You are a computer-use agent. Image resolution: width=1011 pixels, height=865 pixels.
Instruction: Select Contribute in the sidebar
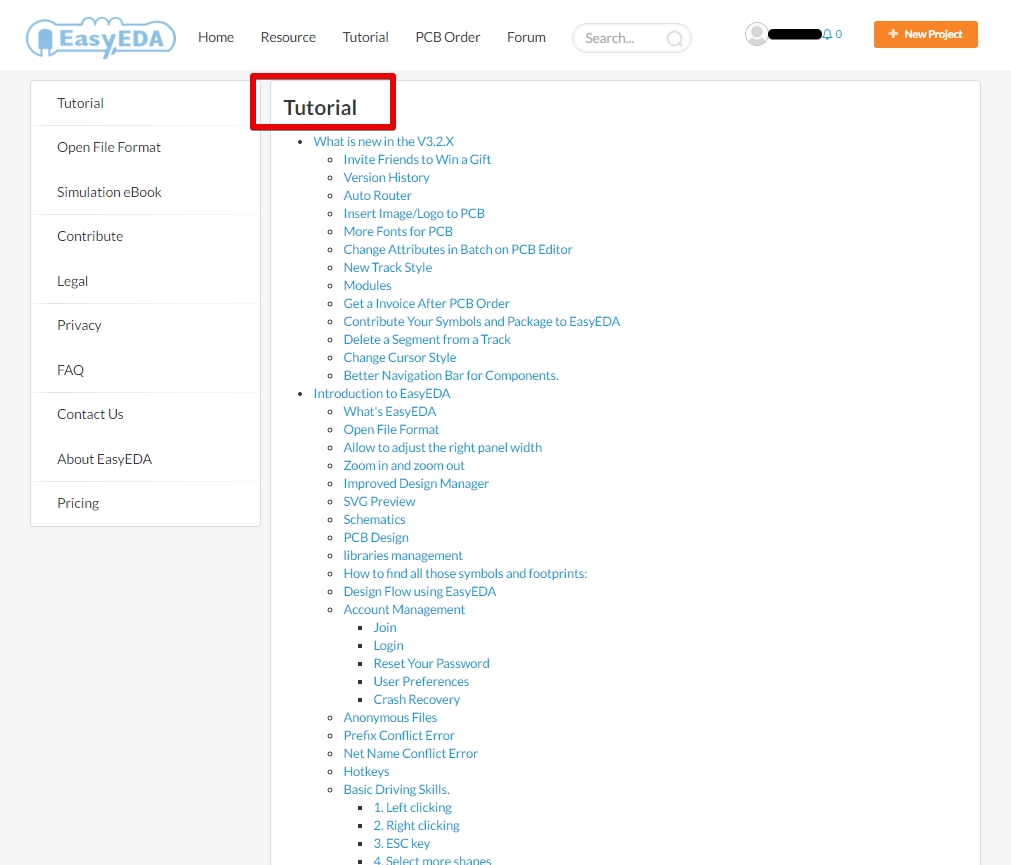90,237
